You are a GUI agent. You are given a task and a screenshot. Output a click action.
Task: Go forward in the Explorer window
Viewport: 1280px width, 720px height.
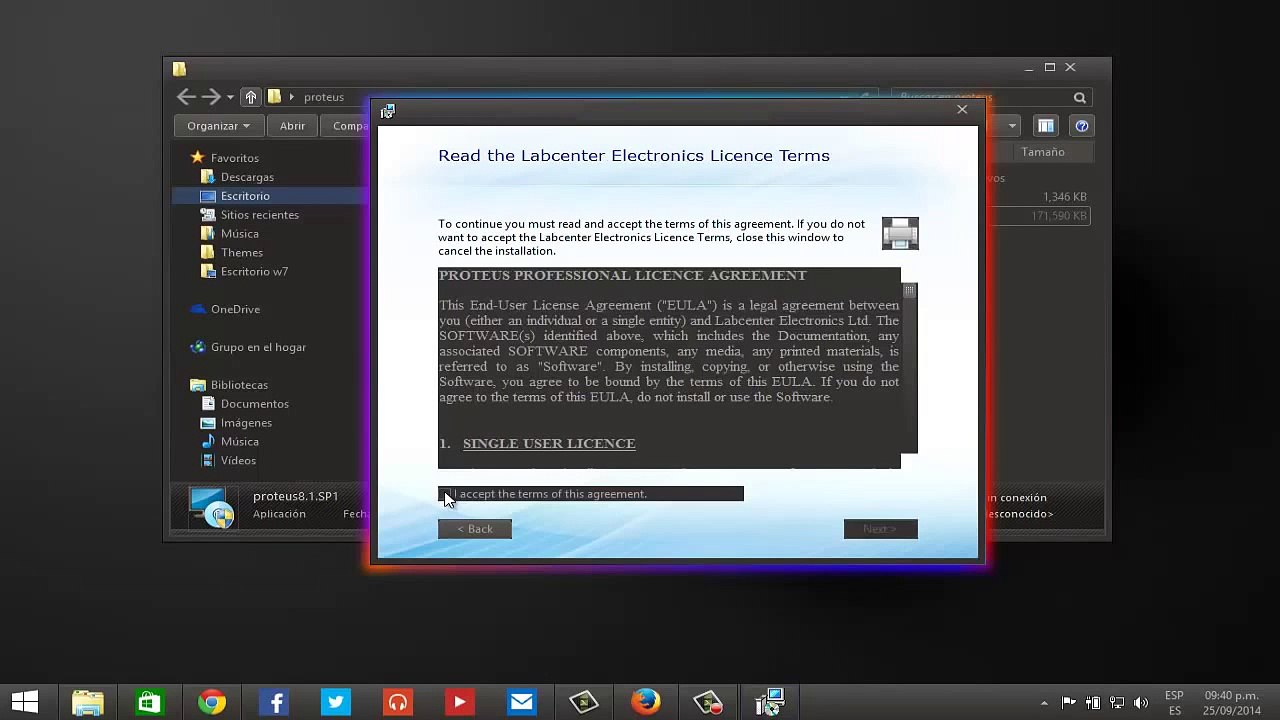click(211, 97)
